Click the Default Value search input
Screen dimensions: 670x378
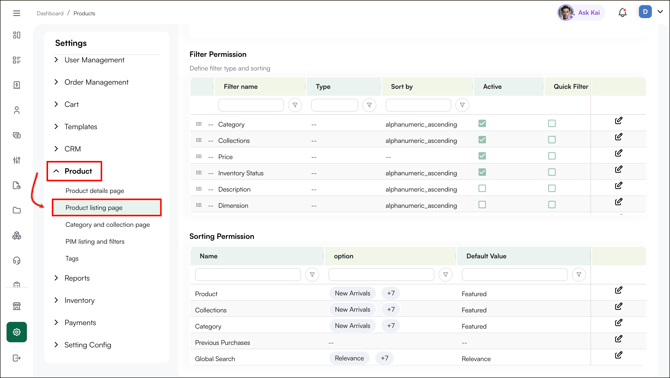pyautogui.click(x=514, y=275)
